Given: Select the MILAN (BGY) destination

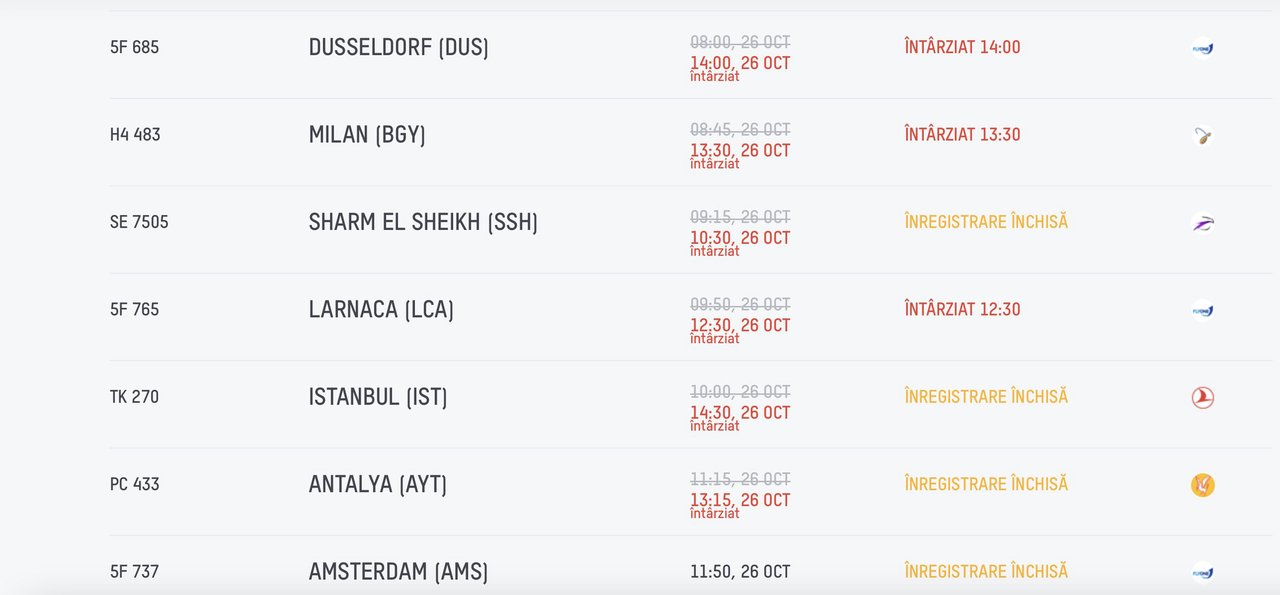Looking at the screenshot, I should click(367, 134).
